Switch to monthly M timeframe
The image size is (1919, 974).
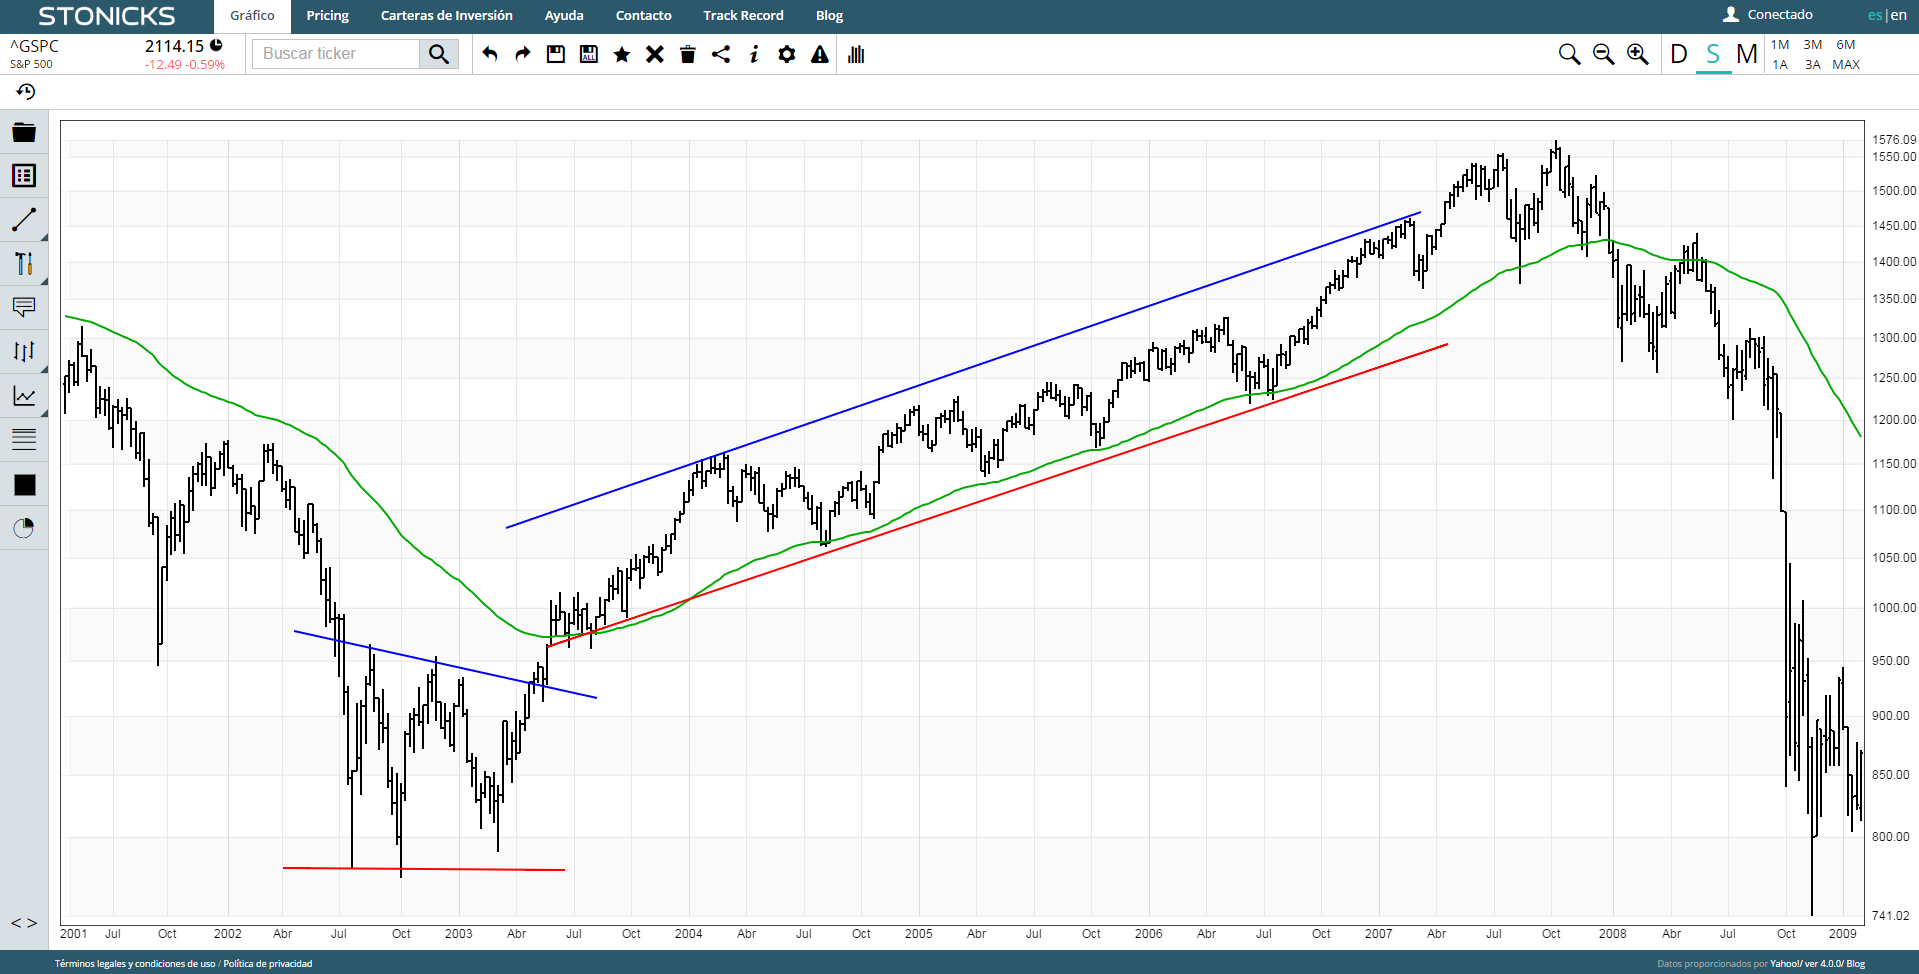(1747, 54)
